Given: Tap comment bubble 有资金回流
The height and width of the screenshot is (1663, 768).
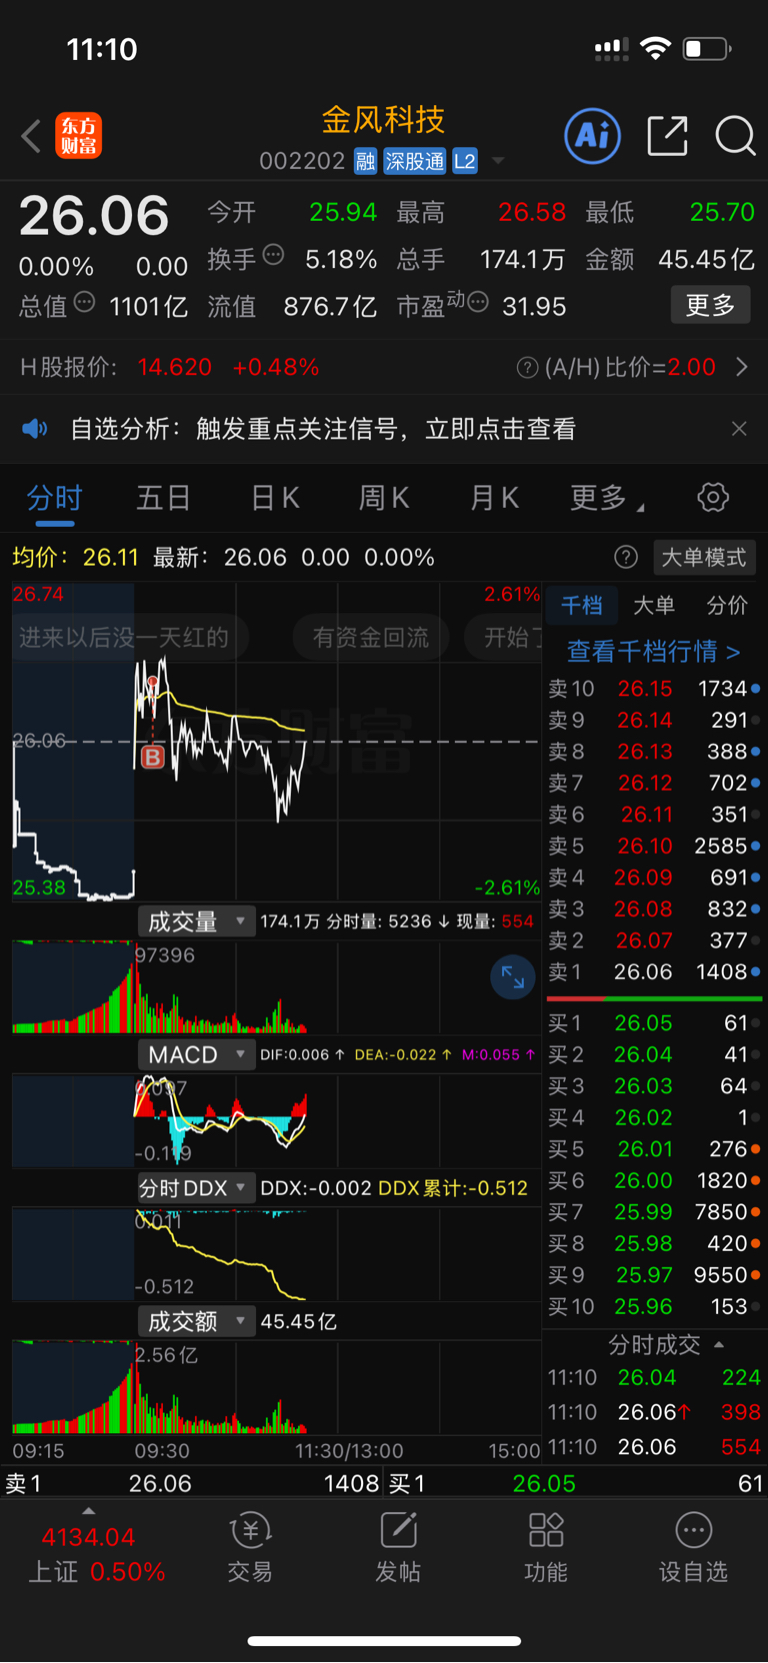Looking at the screenshot, I should pyautogui.click(x=370, y=638).
